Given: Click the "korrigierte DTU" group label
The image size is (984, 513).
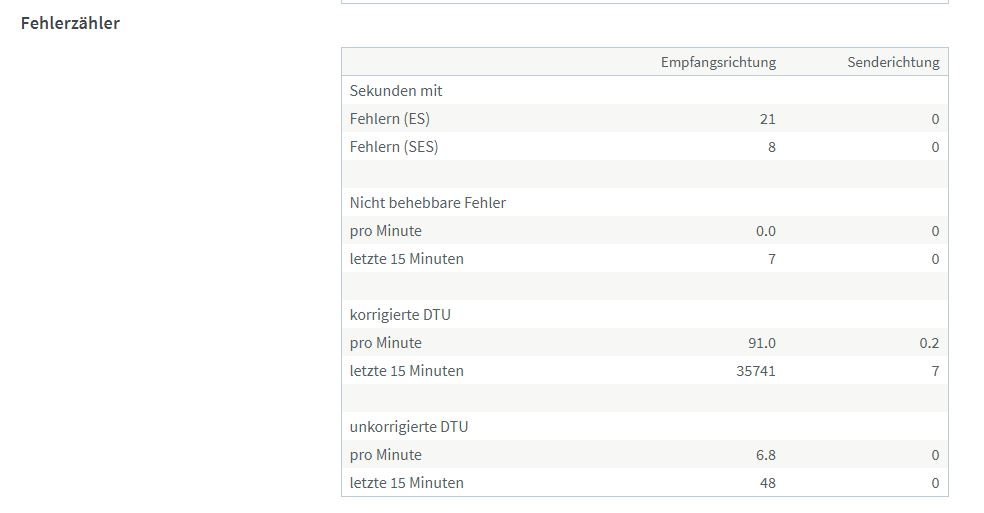Looking at the screenshot, I should click(x=400, y=315).
